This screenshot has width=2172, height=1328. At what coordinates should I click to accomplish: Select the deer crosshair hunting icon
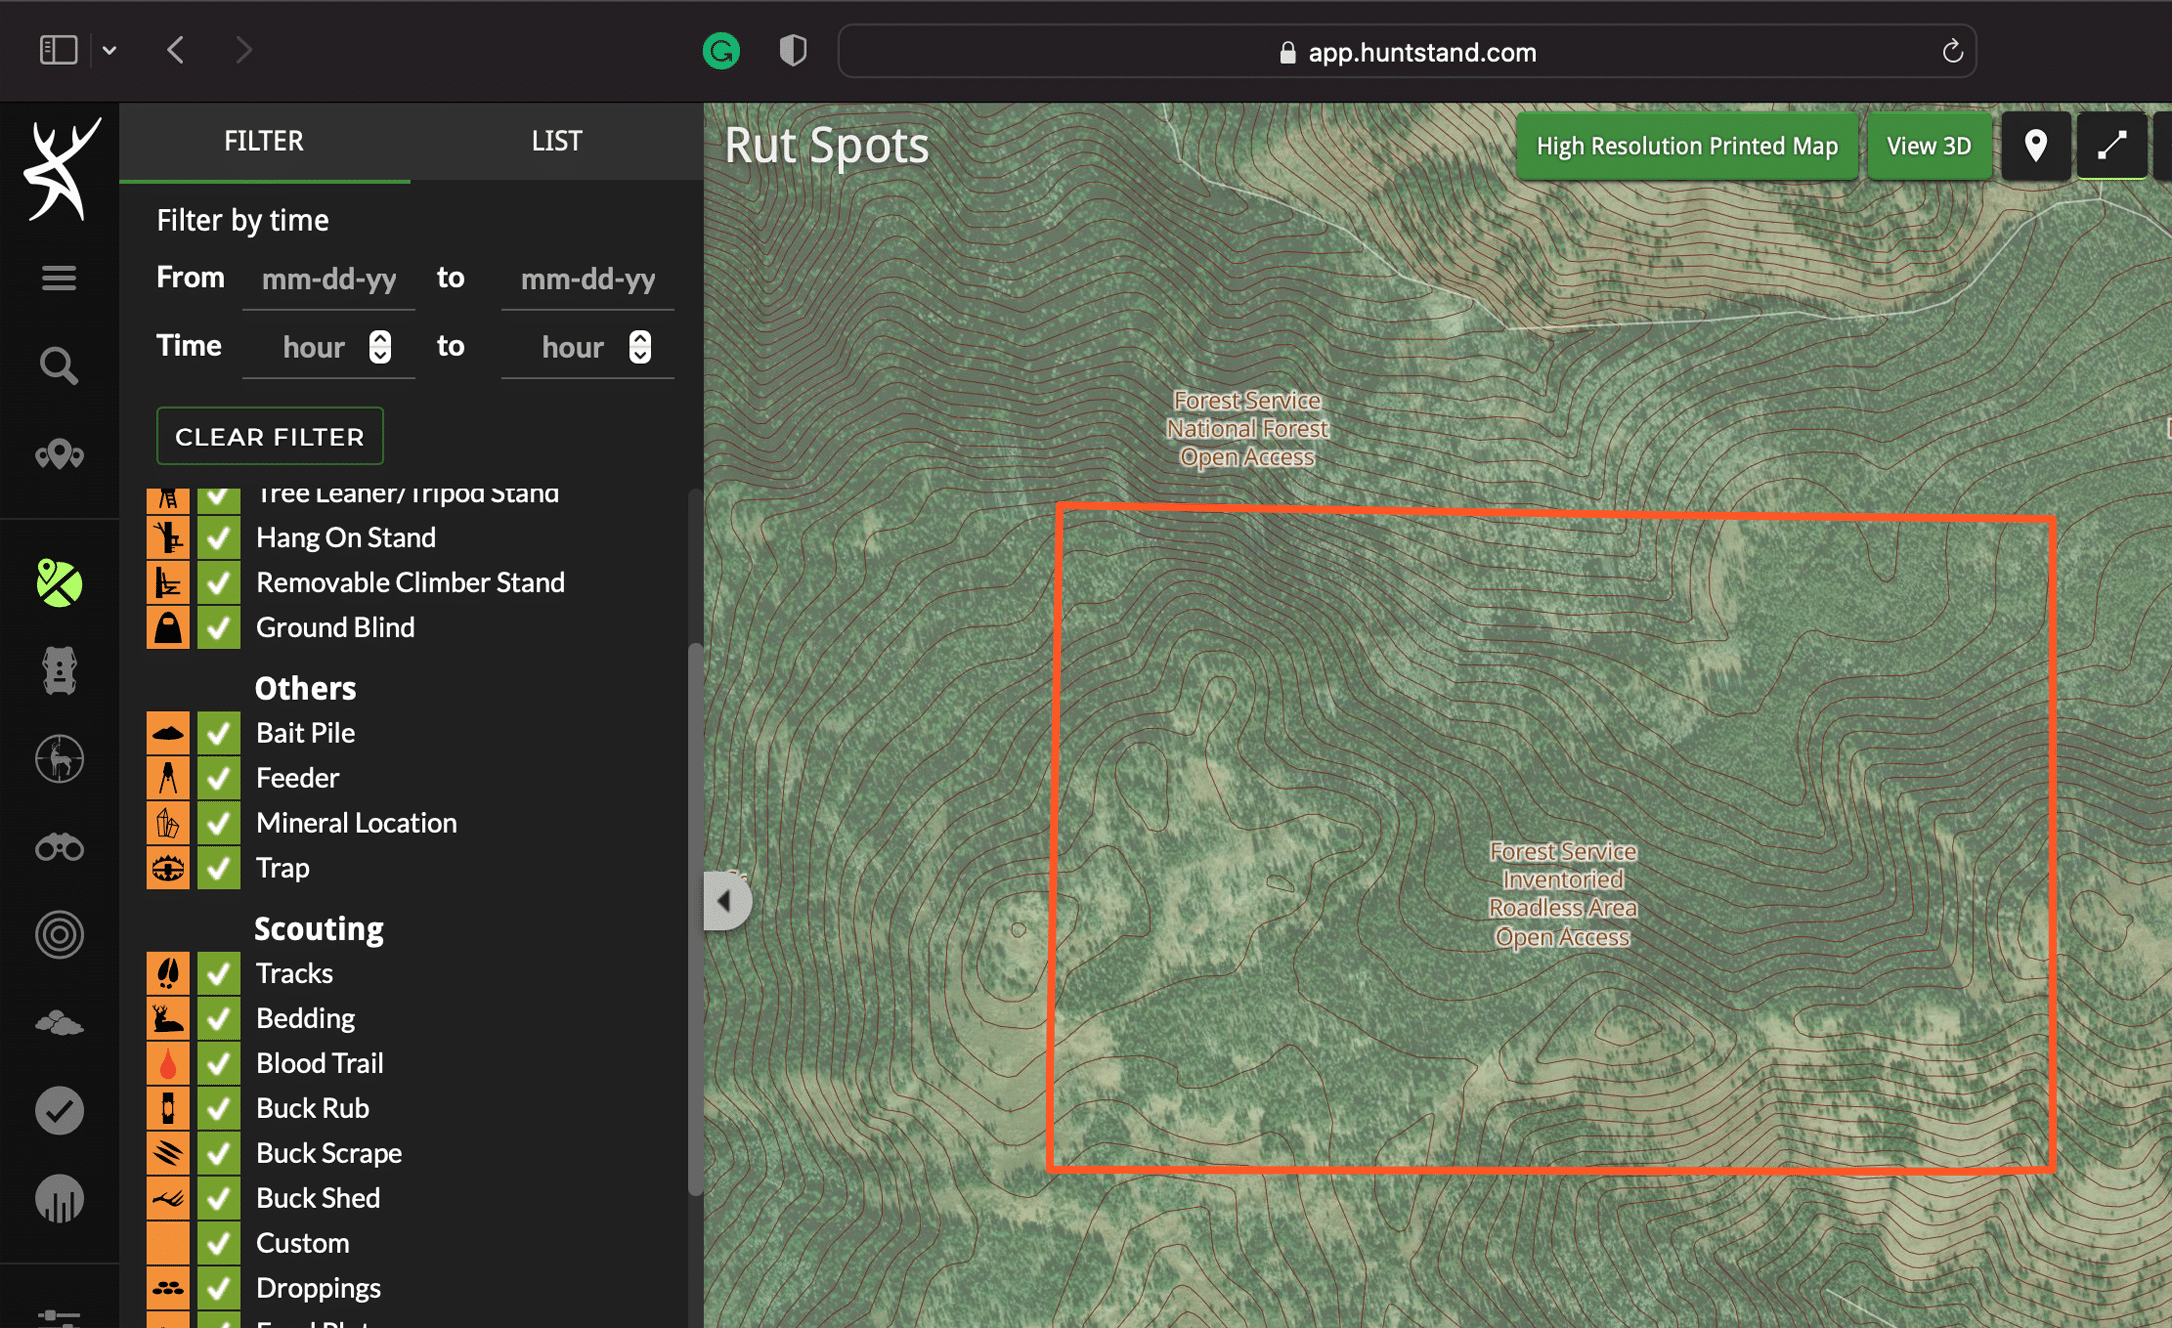pos(59,759)
